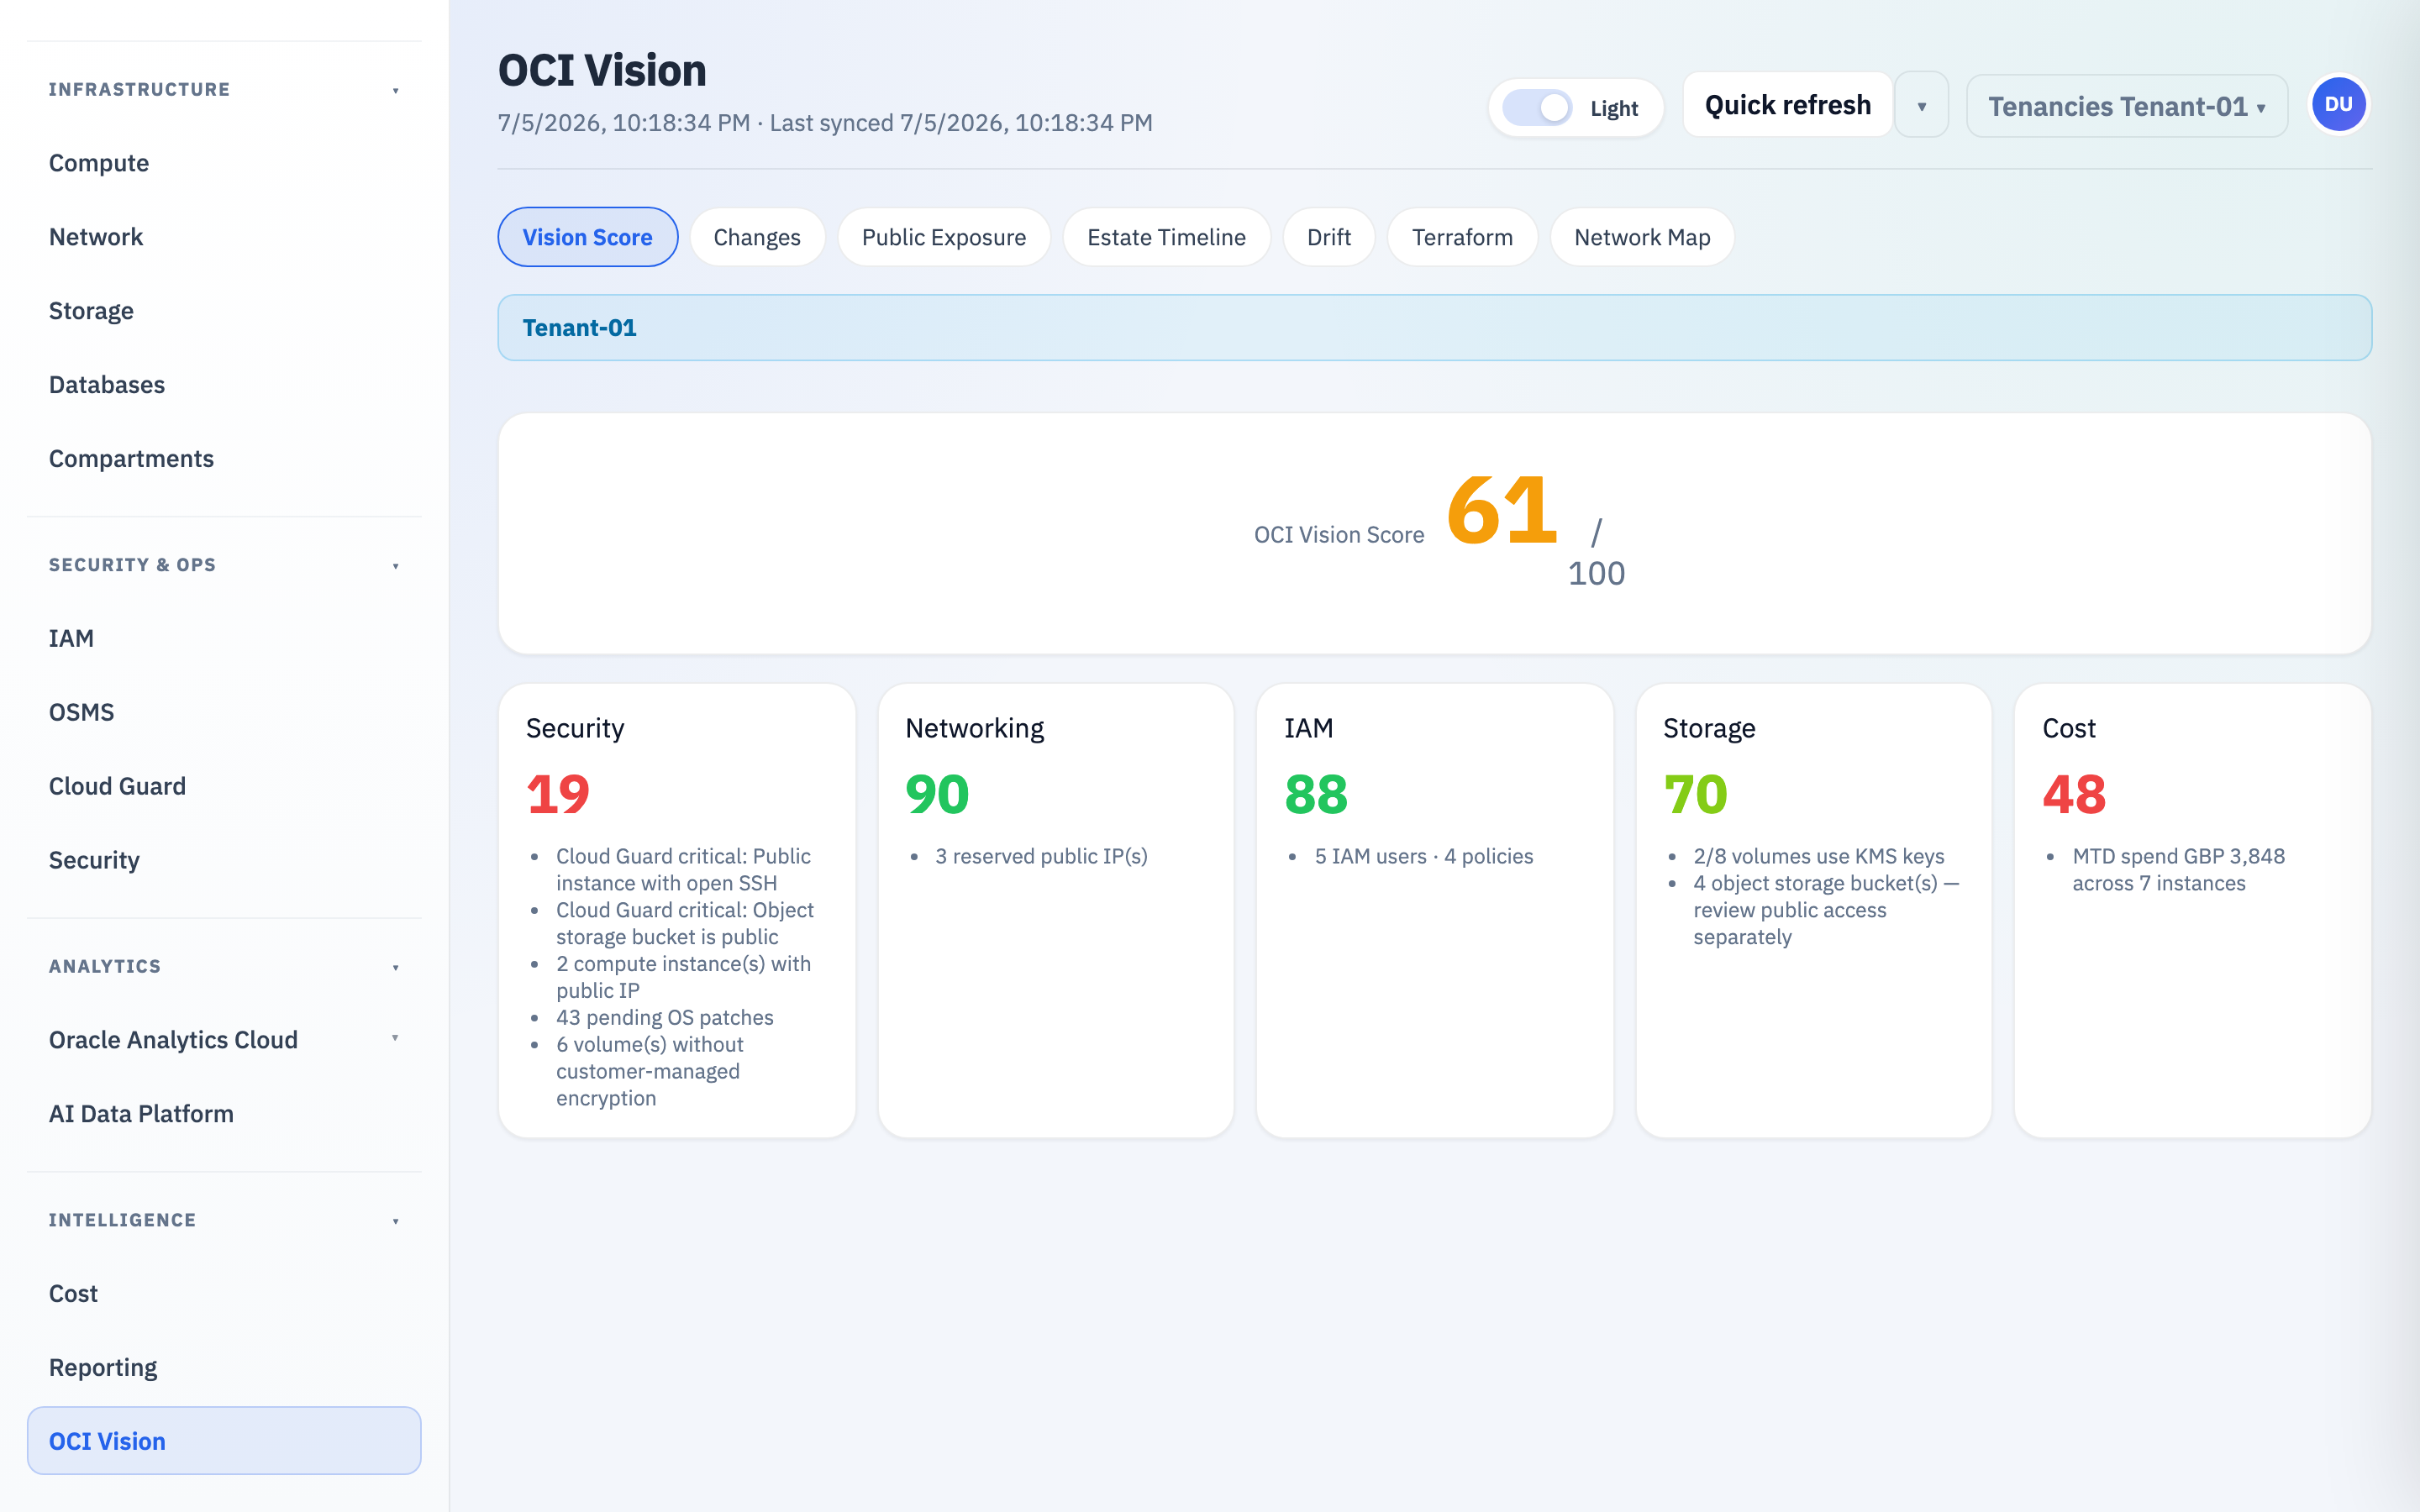2420x1512 pixels.
Task: Open the Cost sidebar item
Action: [x=224, y=1293]
